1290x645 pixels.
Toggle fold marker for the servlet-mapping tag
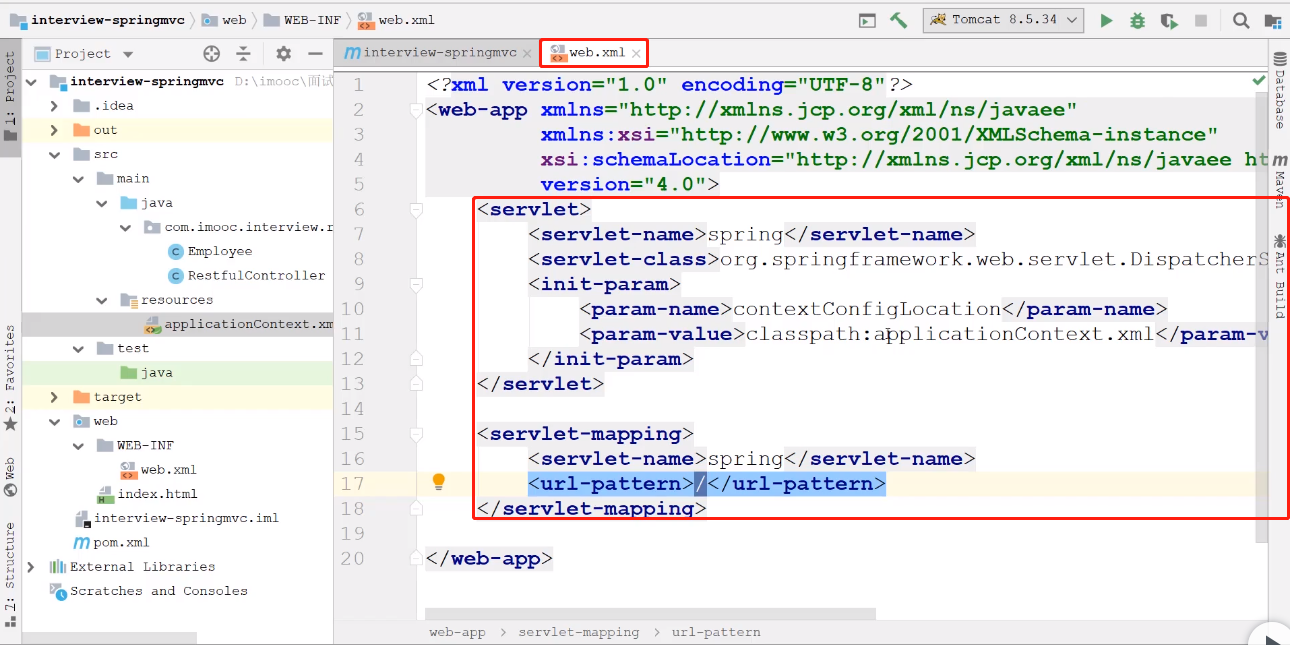(x=417, y=434)
